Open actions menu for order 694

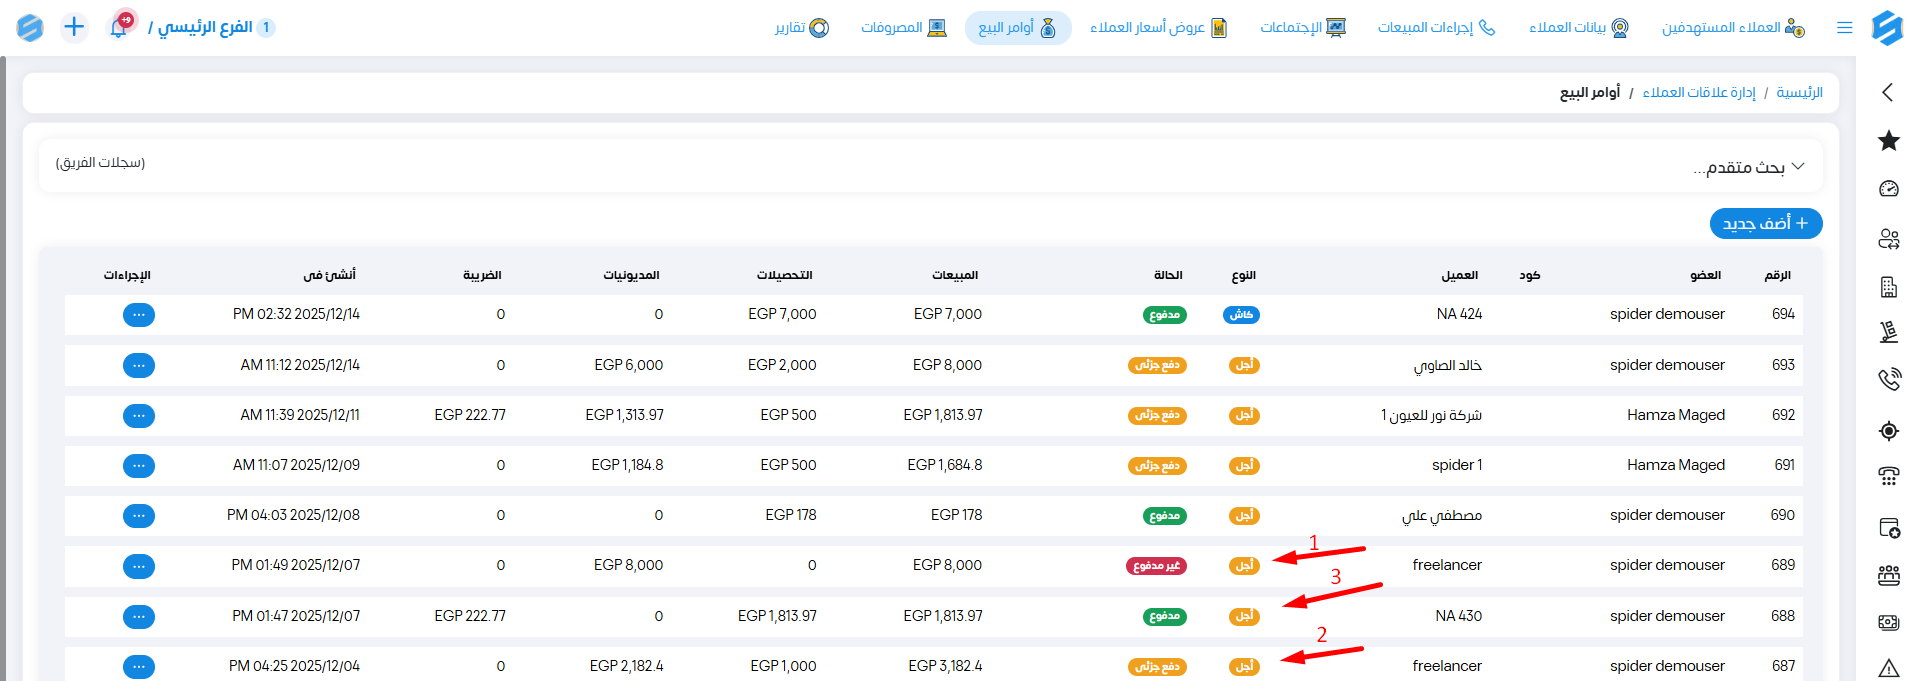(x=139, y=315)
